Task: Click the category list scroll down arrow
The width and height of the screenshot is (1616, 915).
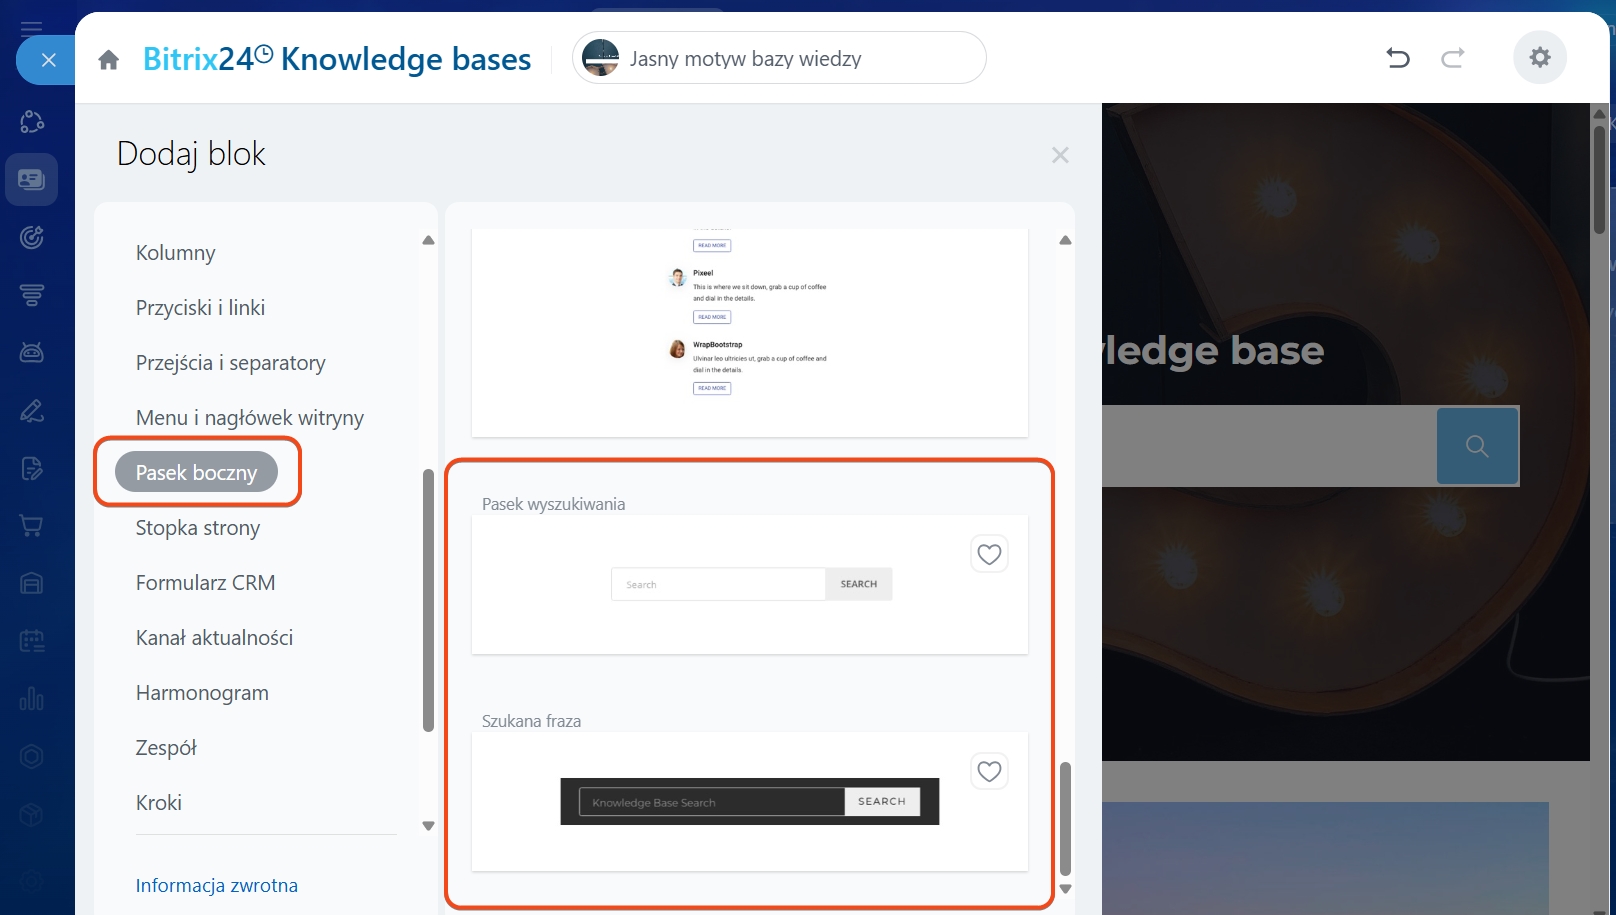Action: [428, 826]
